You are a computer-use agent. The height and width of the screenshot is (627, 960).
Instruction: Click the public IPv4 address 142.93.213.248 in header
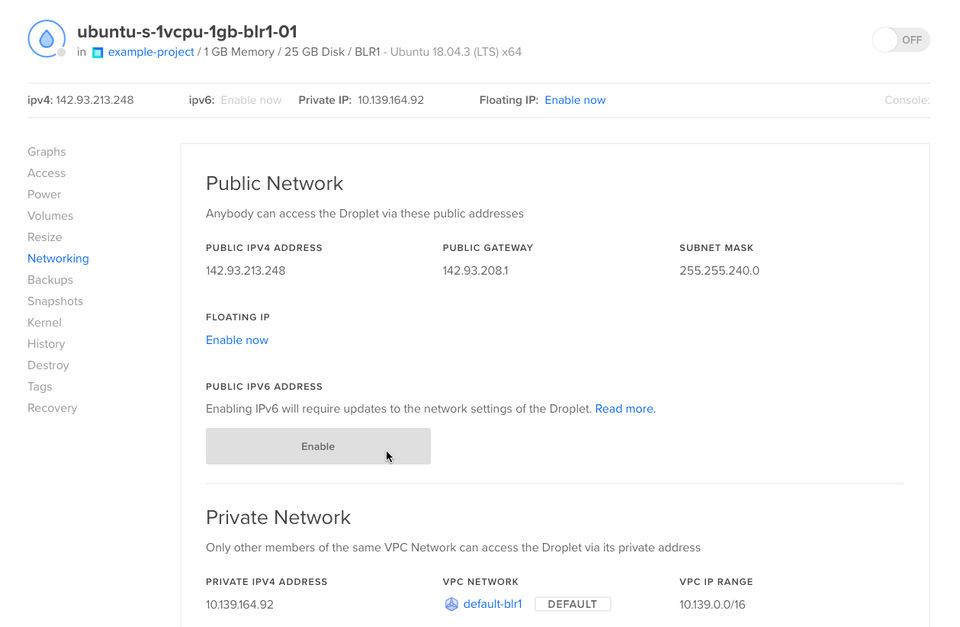pos(94,100)
